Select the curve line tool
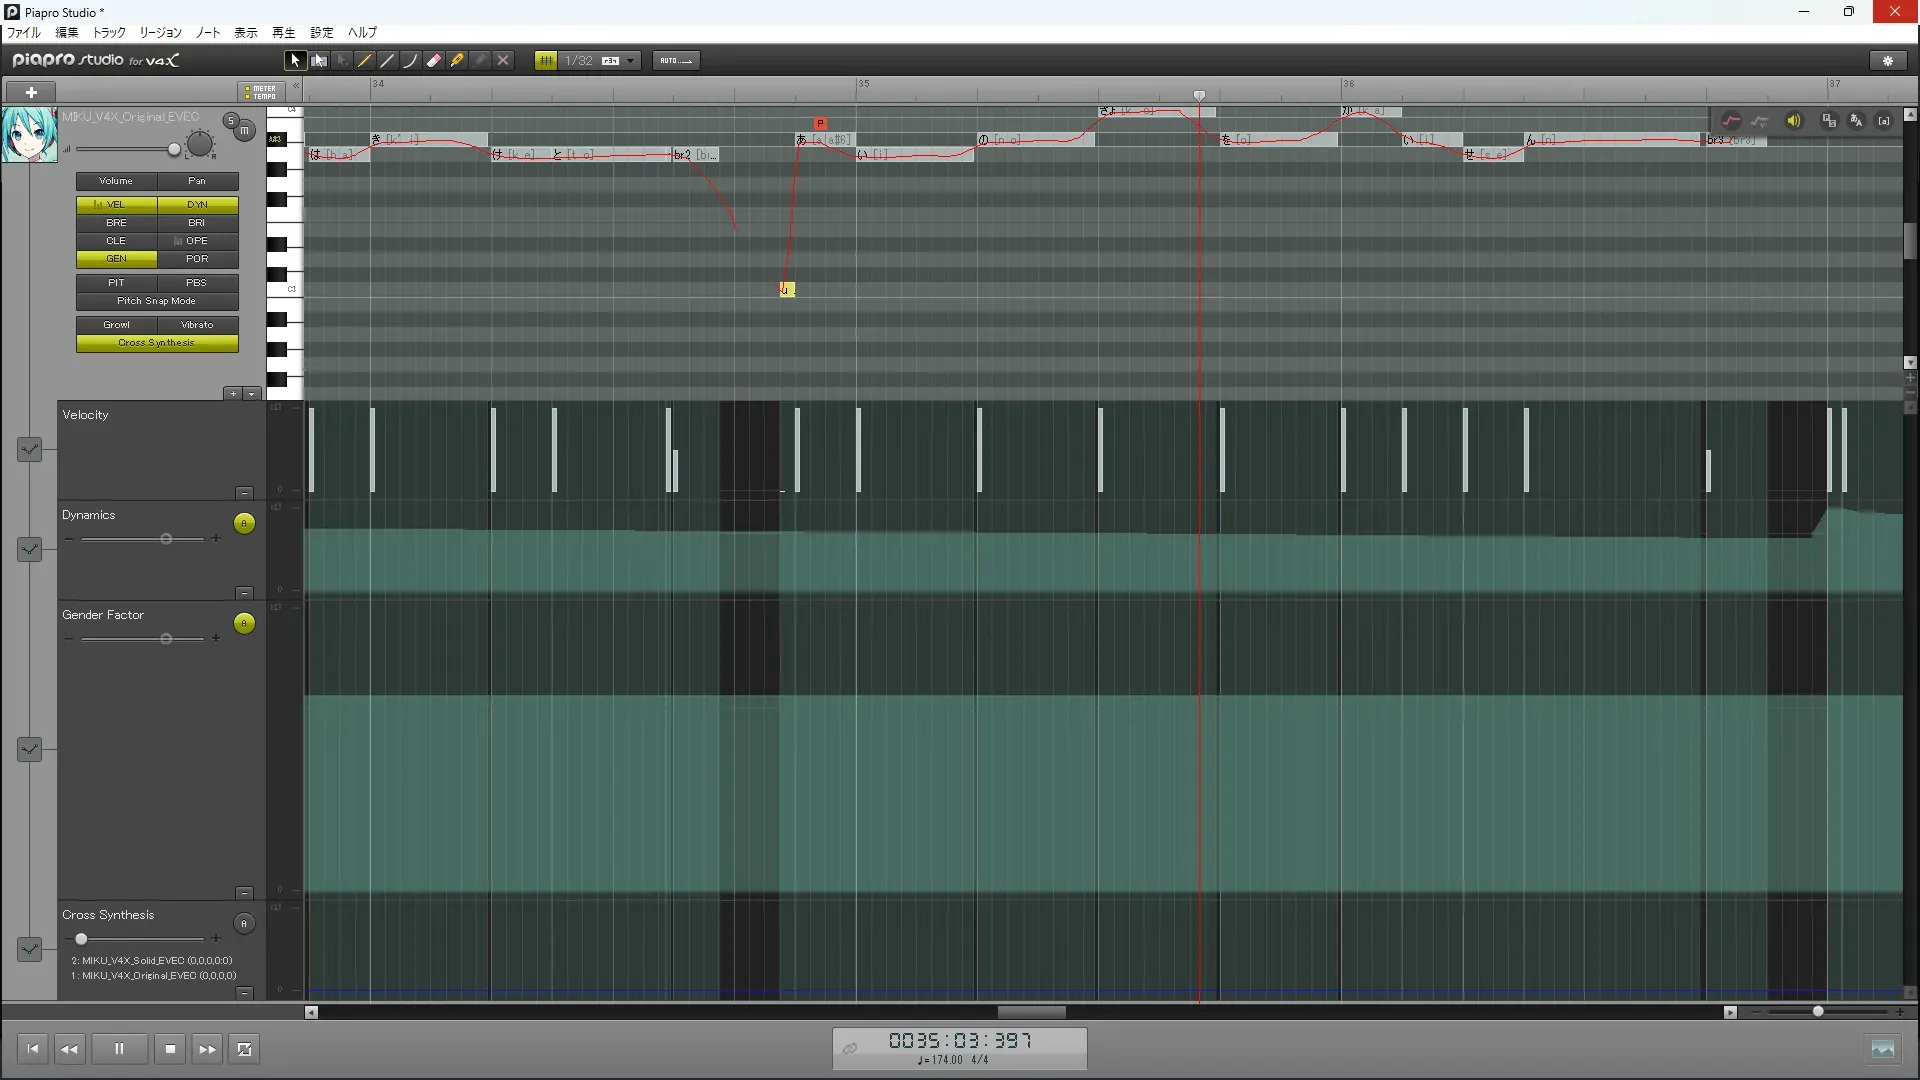 point(411,61)
